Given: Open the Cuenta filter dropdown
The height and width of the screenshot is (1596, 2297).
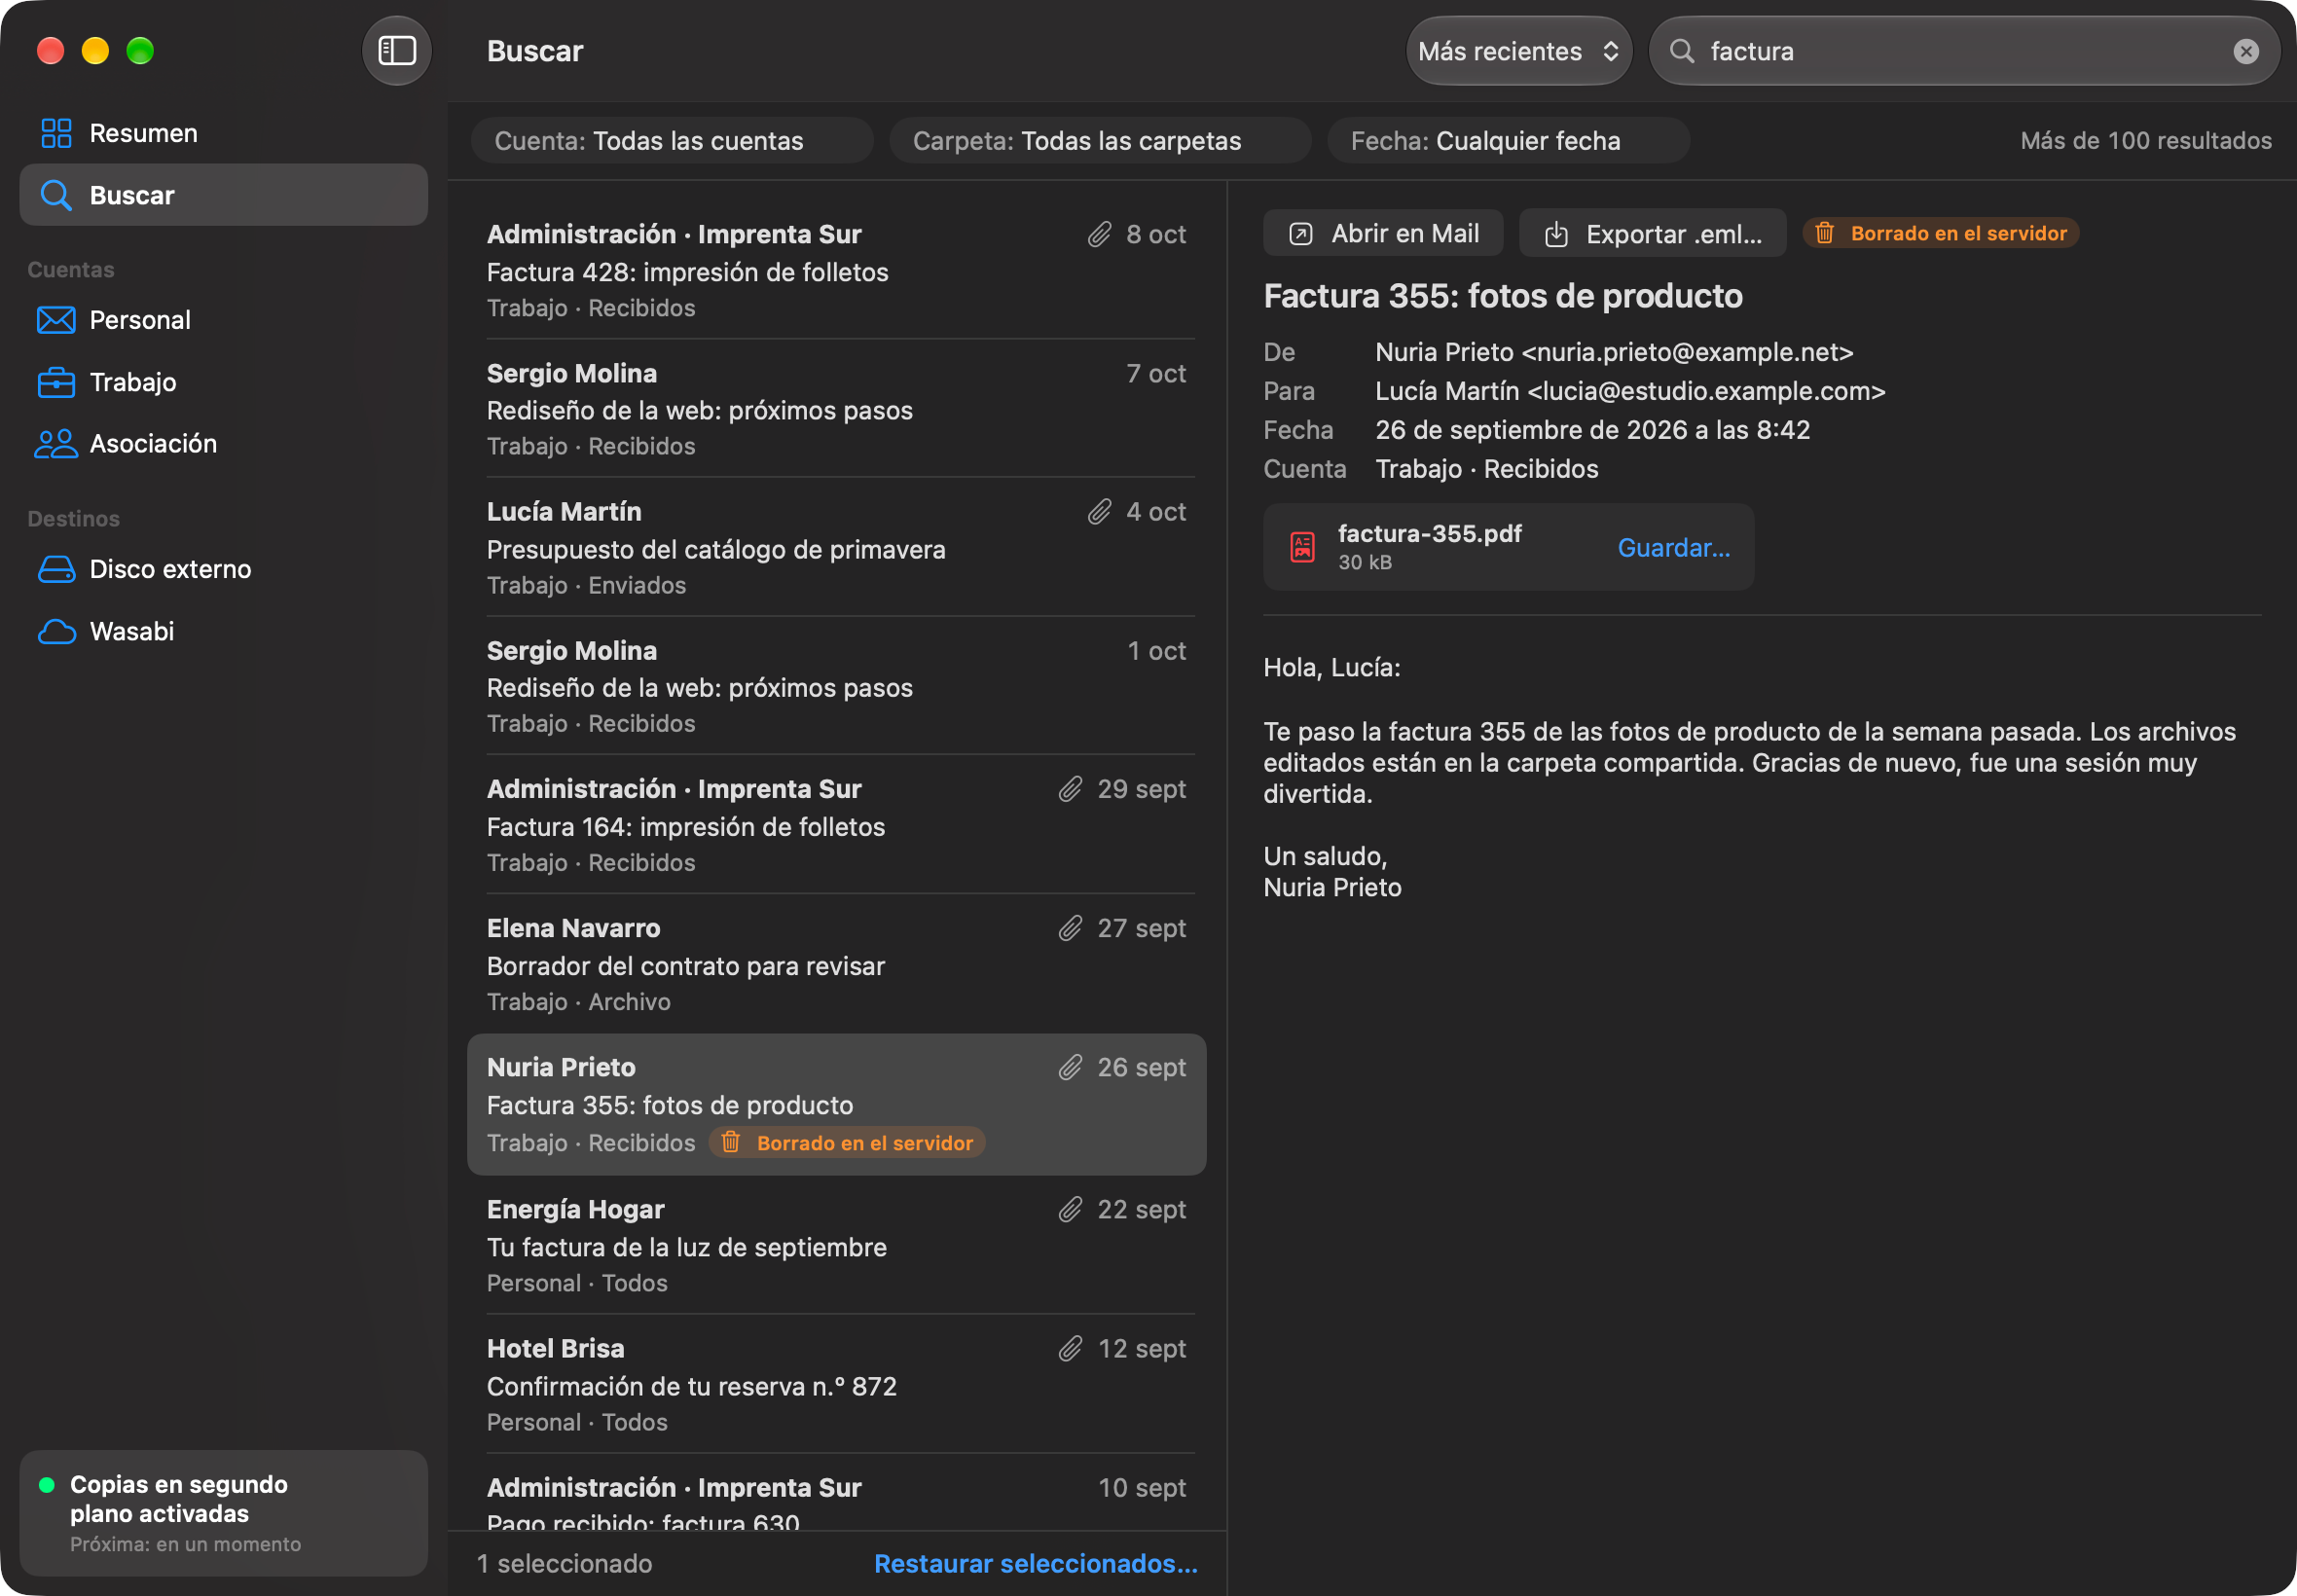Looking at the screenshot, I should point(672,141).
